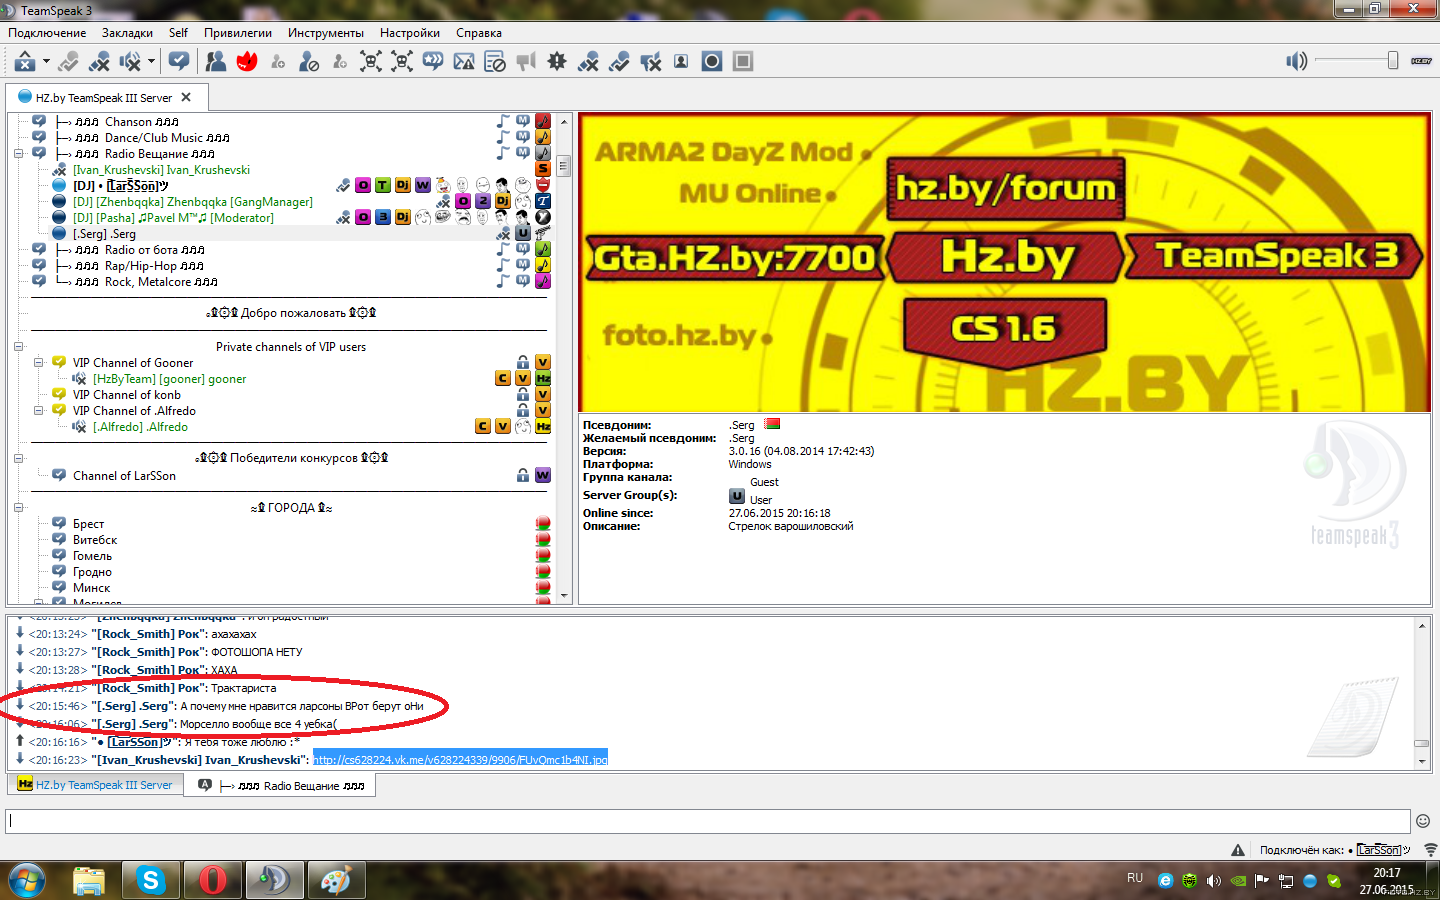Close the HZ.by TeamSpeak III Server tab
Image resolution: width=1440 pixels, height=900 pixels.
coord(186,98)
